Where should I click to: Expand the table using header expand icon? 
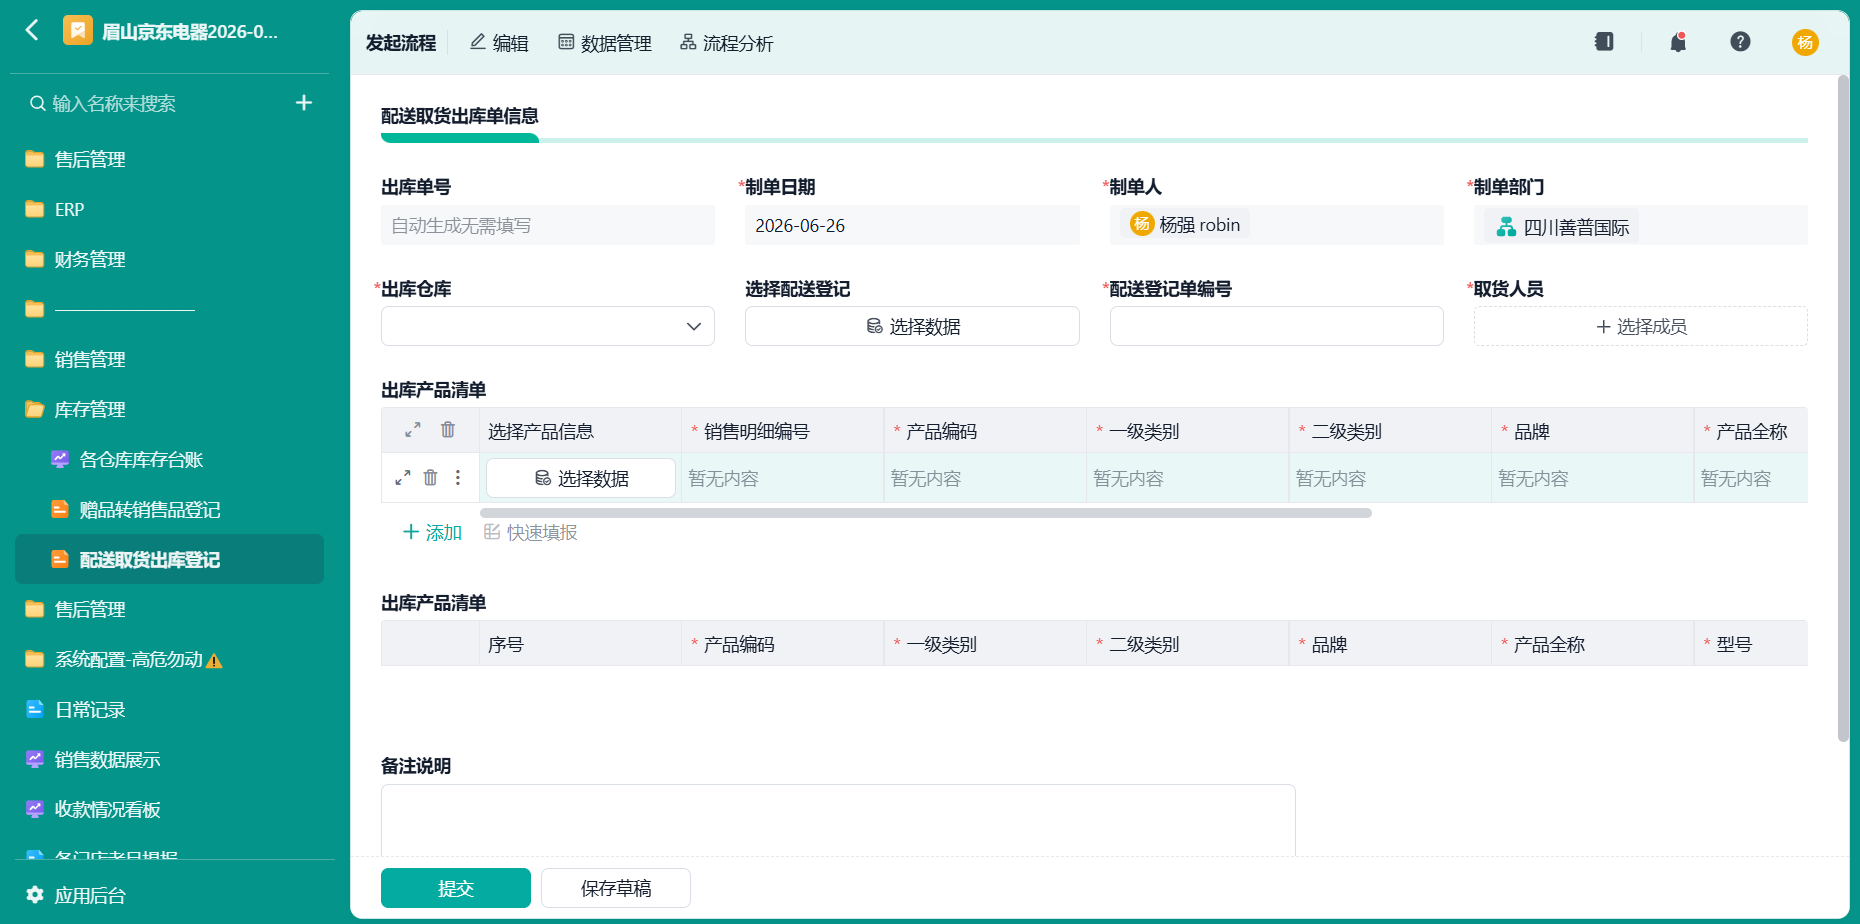pos(412,430)
